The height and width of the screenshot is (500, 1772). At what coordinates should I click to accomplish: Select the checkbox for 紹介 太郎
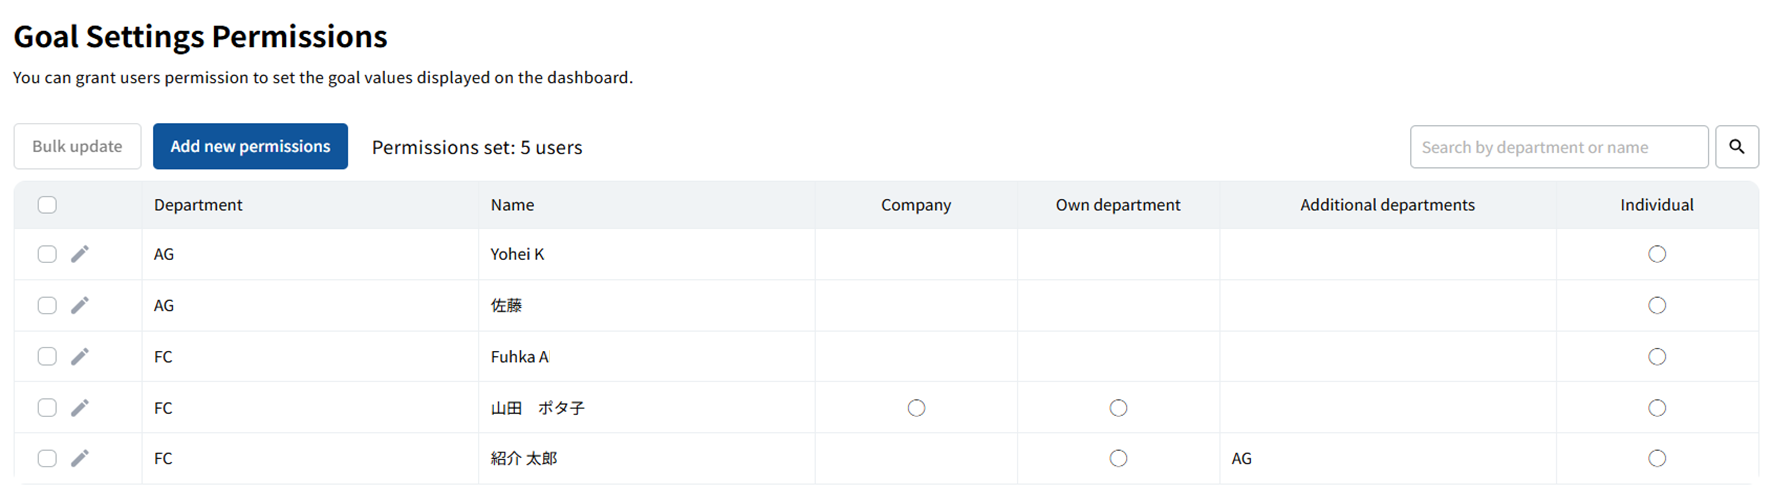[x=47, y=458]
